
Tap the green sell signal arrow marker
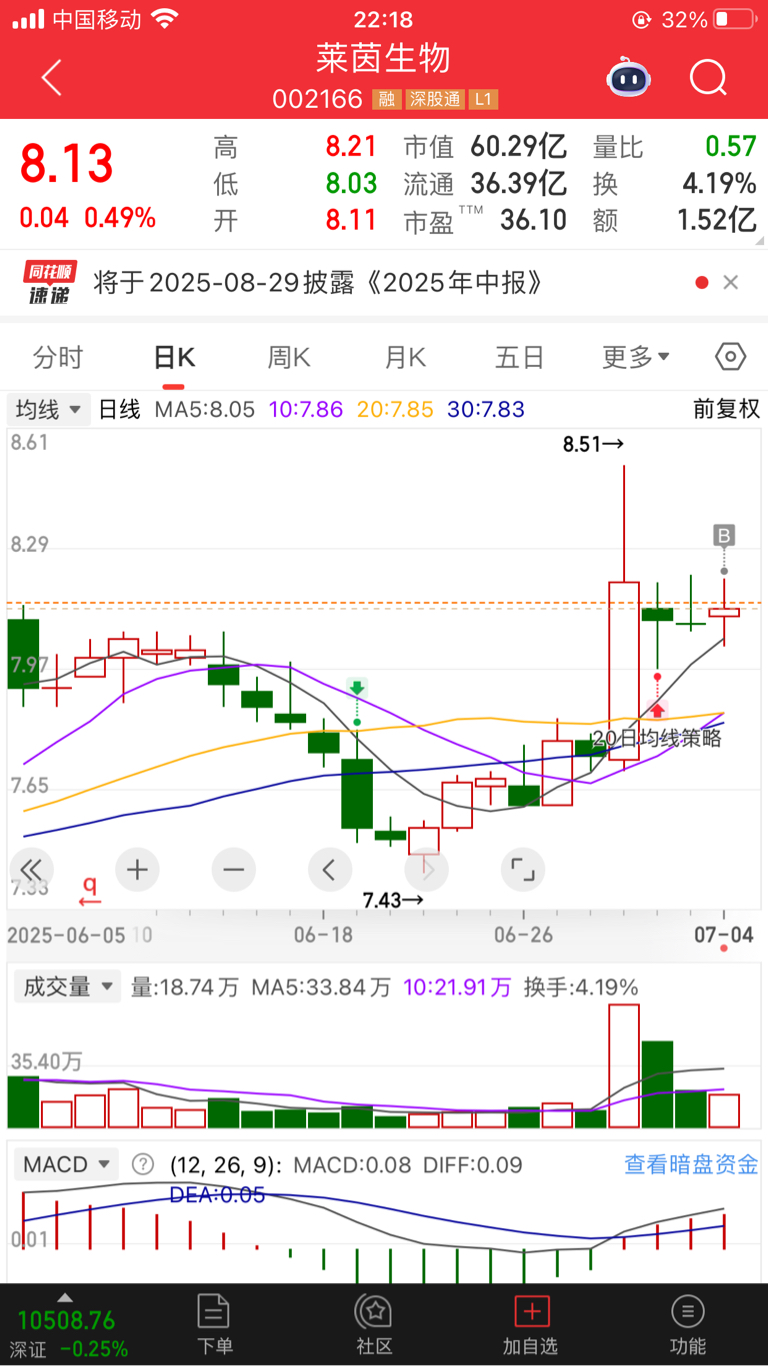pos(357,688)
